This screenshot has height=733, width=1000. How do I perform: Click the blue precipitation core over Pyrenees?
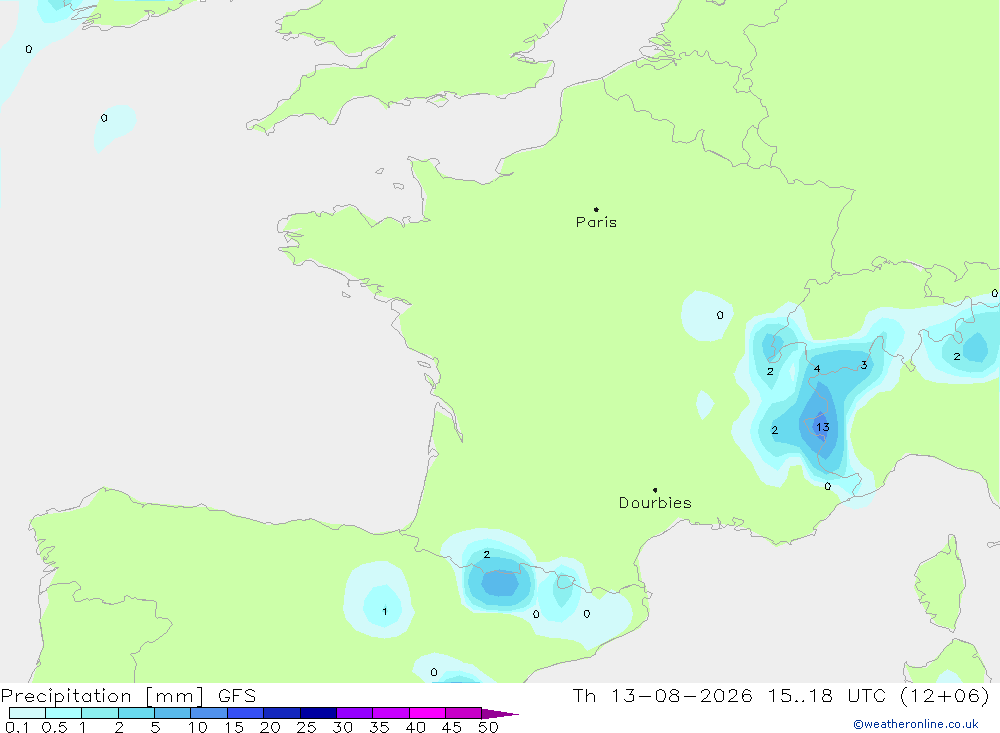coord(501,582)
